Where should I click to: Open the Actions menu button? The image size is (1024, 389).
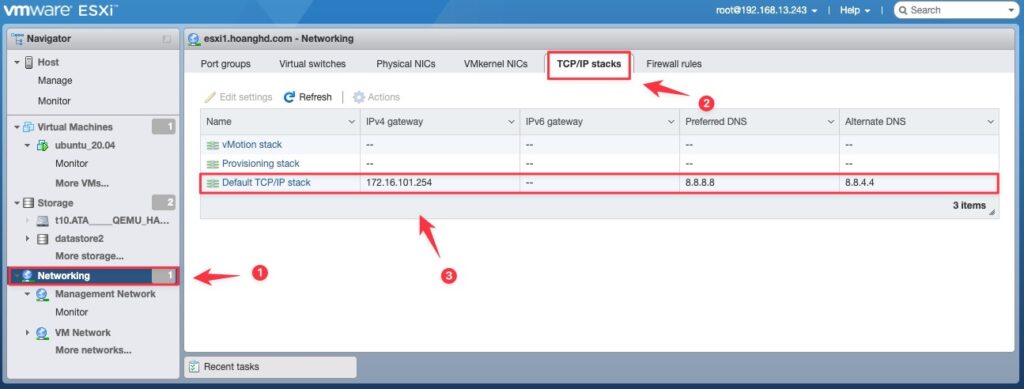pos(376,97)
